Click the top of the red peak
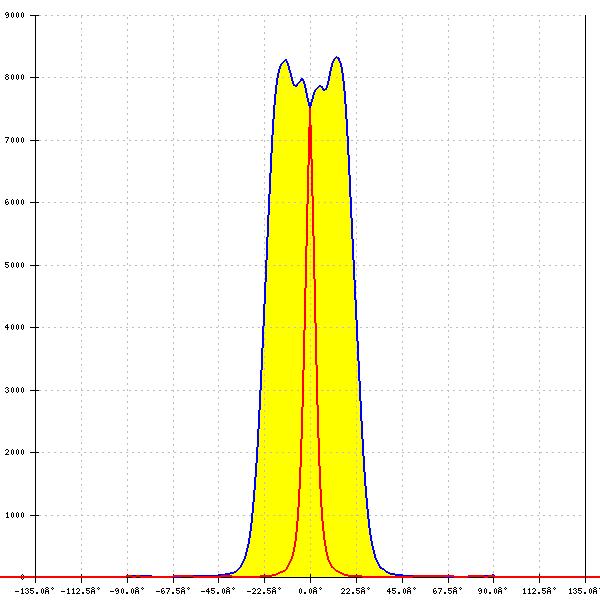 pyautogui.click(x=310, y=109)
